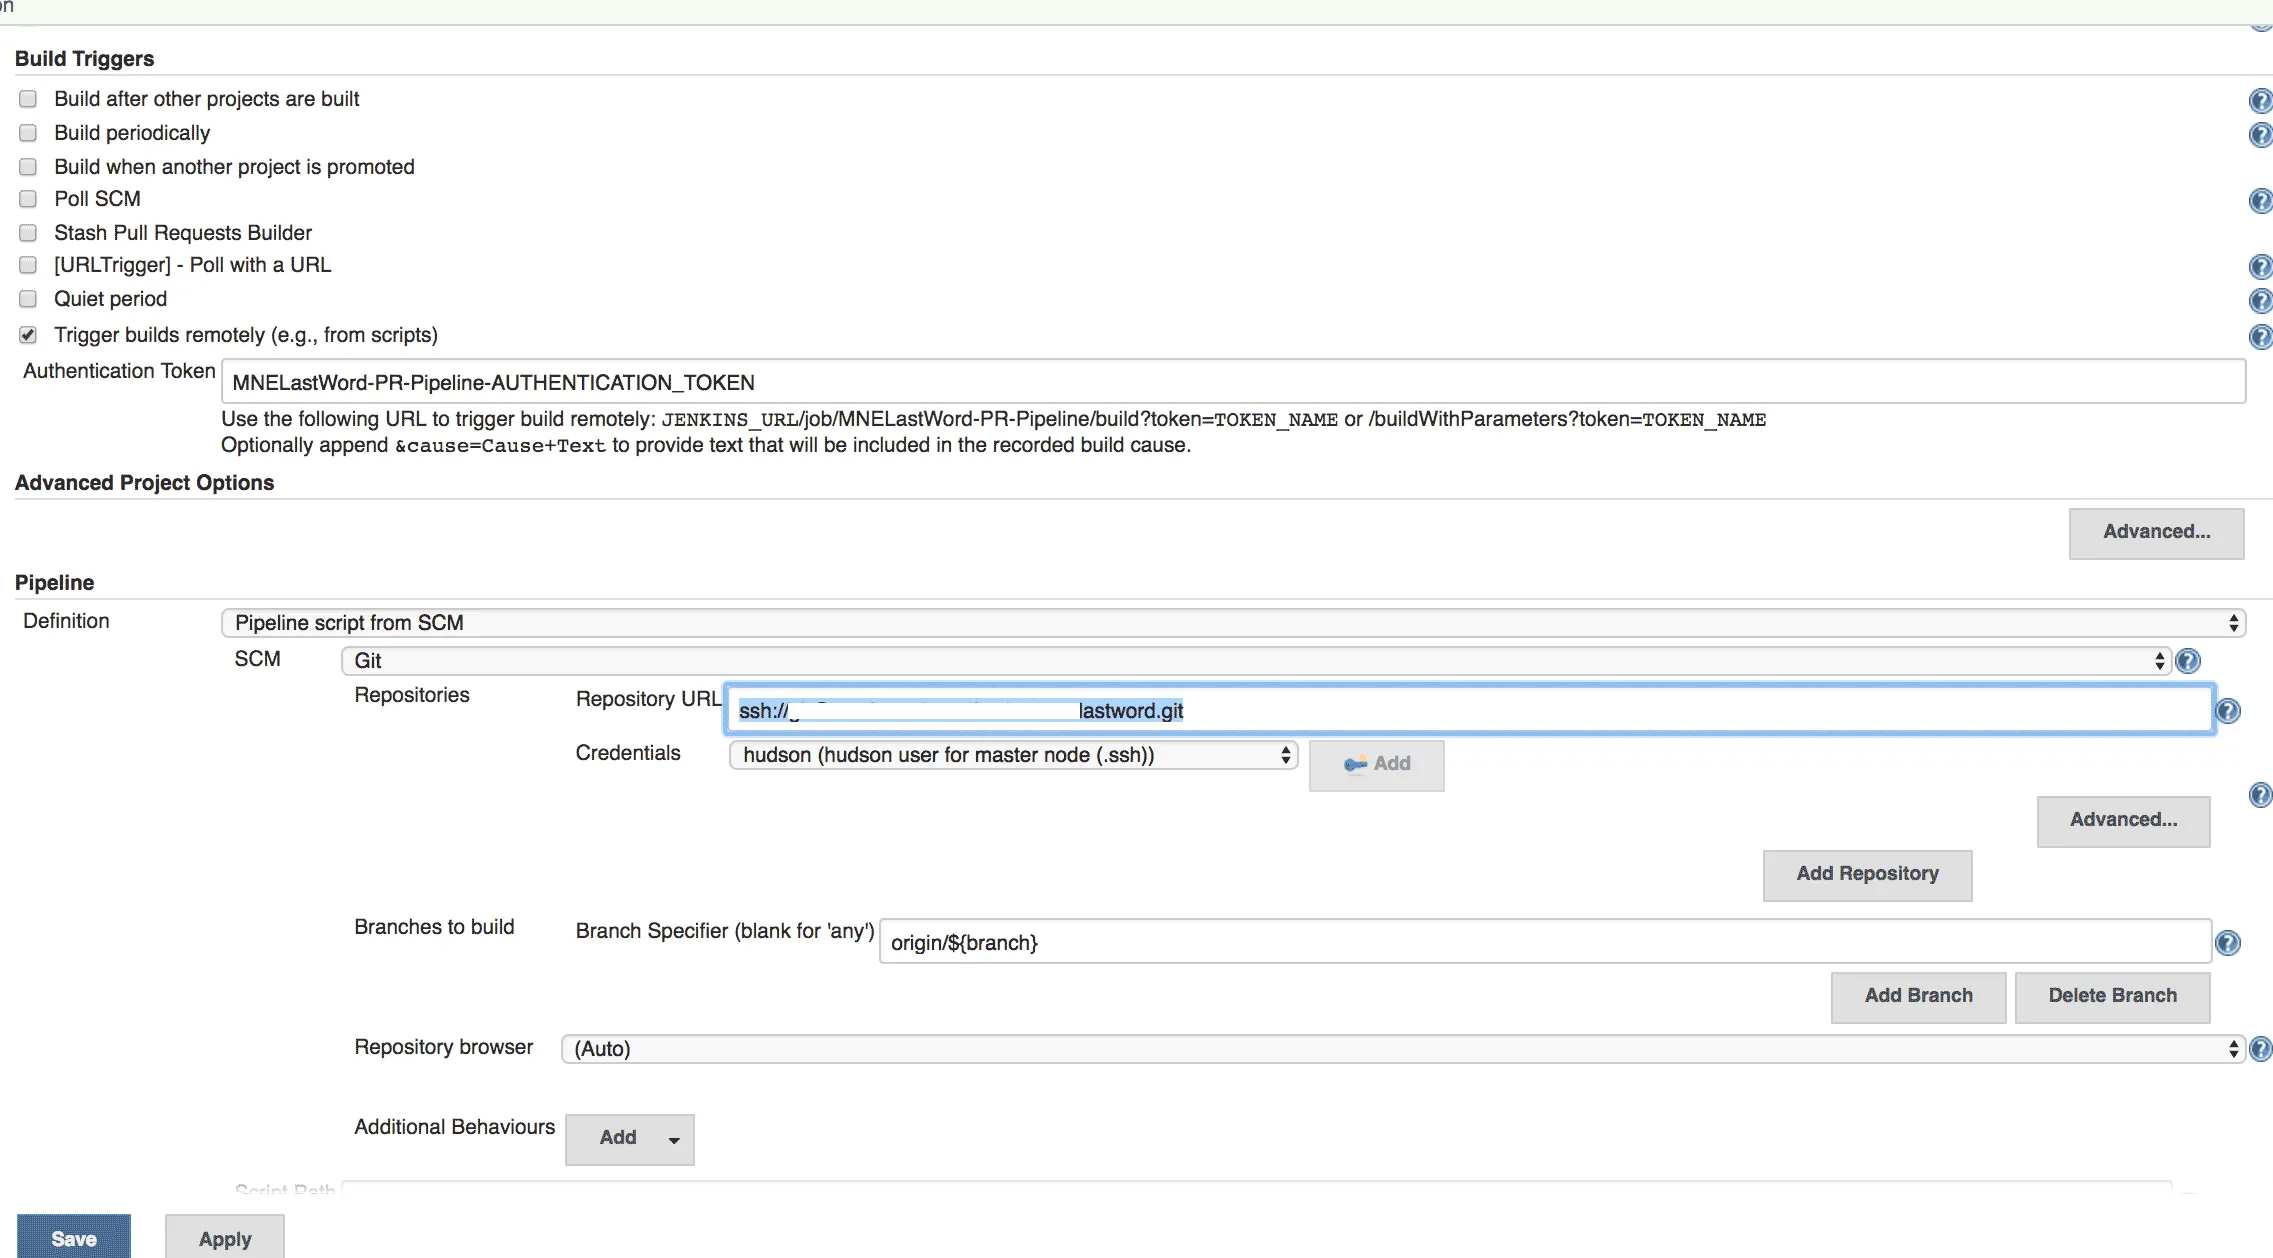The image size is (2273, 1258).
Task: Click the Save button
Action: 74,1238
